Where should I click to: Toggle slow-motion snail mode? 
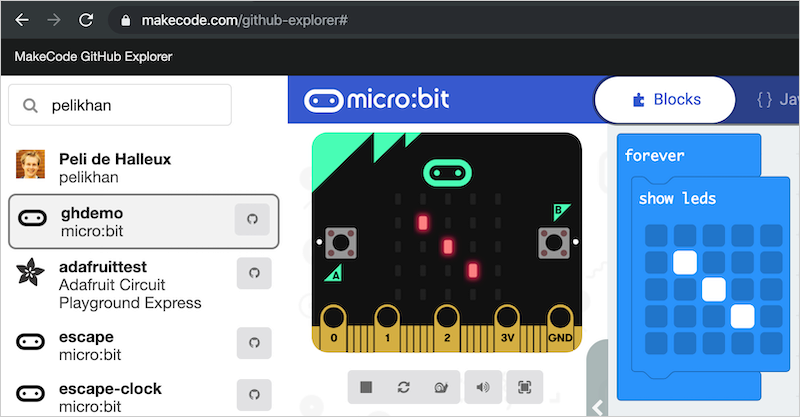point(441,387)
